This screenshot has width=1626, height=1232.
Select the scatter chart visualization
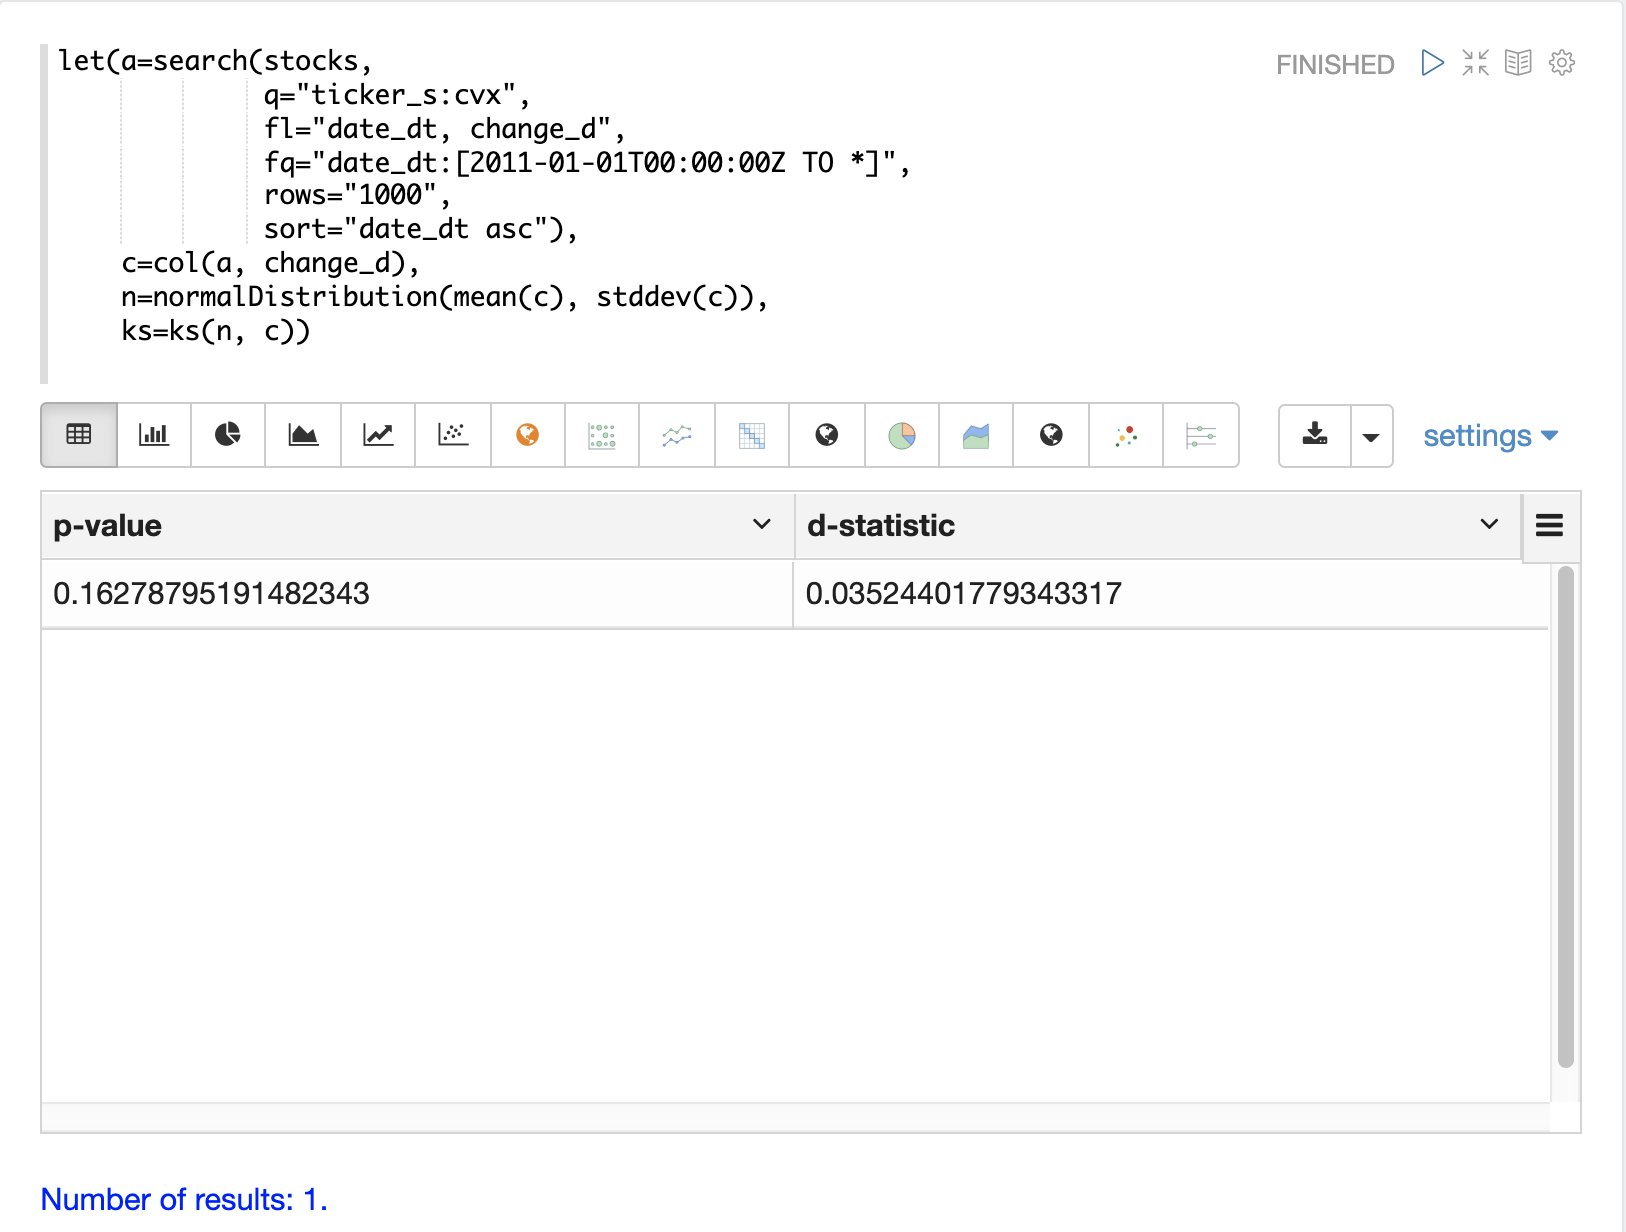pos(453,435)
